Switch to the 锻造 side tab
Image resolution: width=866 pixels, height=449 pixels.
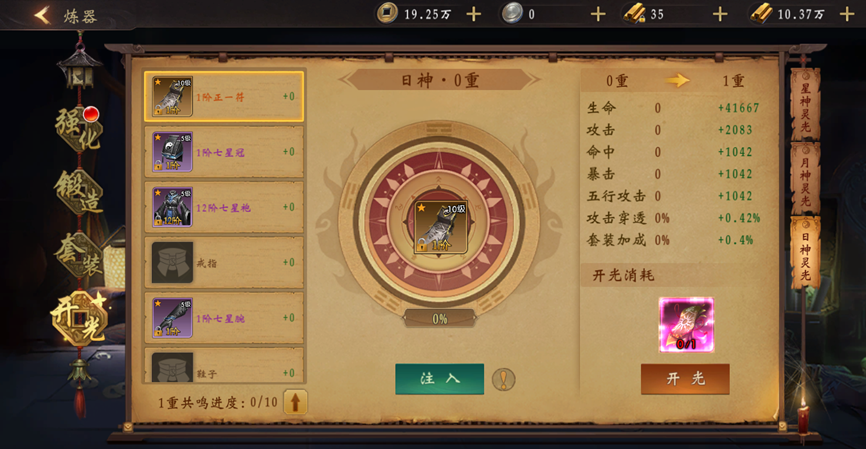click(79, 192)
